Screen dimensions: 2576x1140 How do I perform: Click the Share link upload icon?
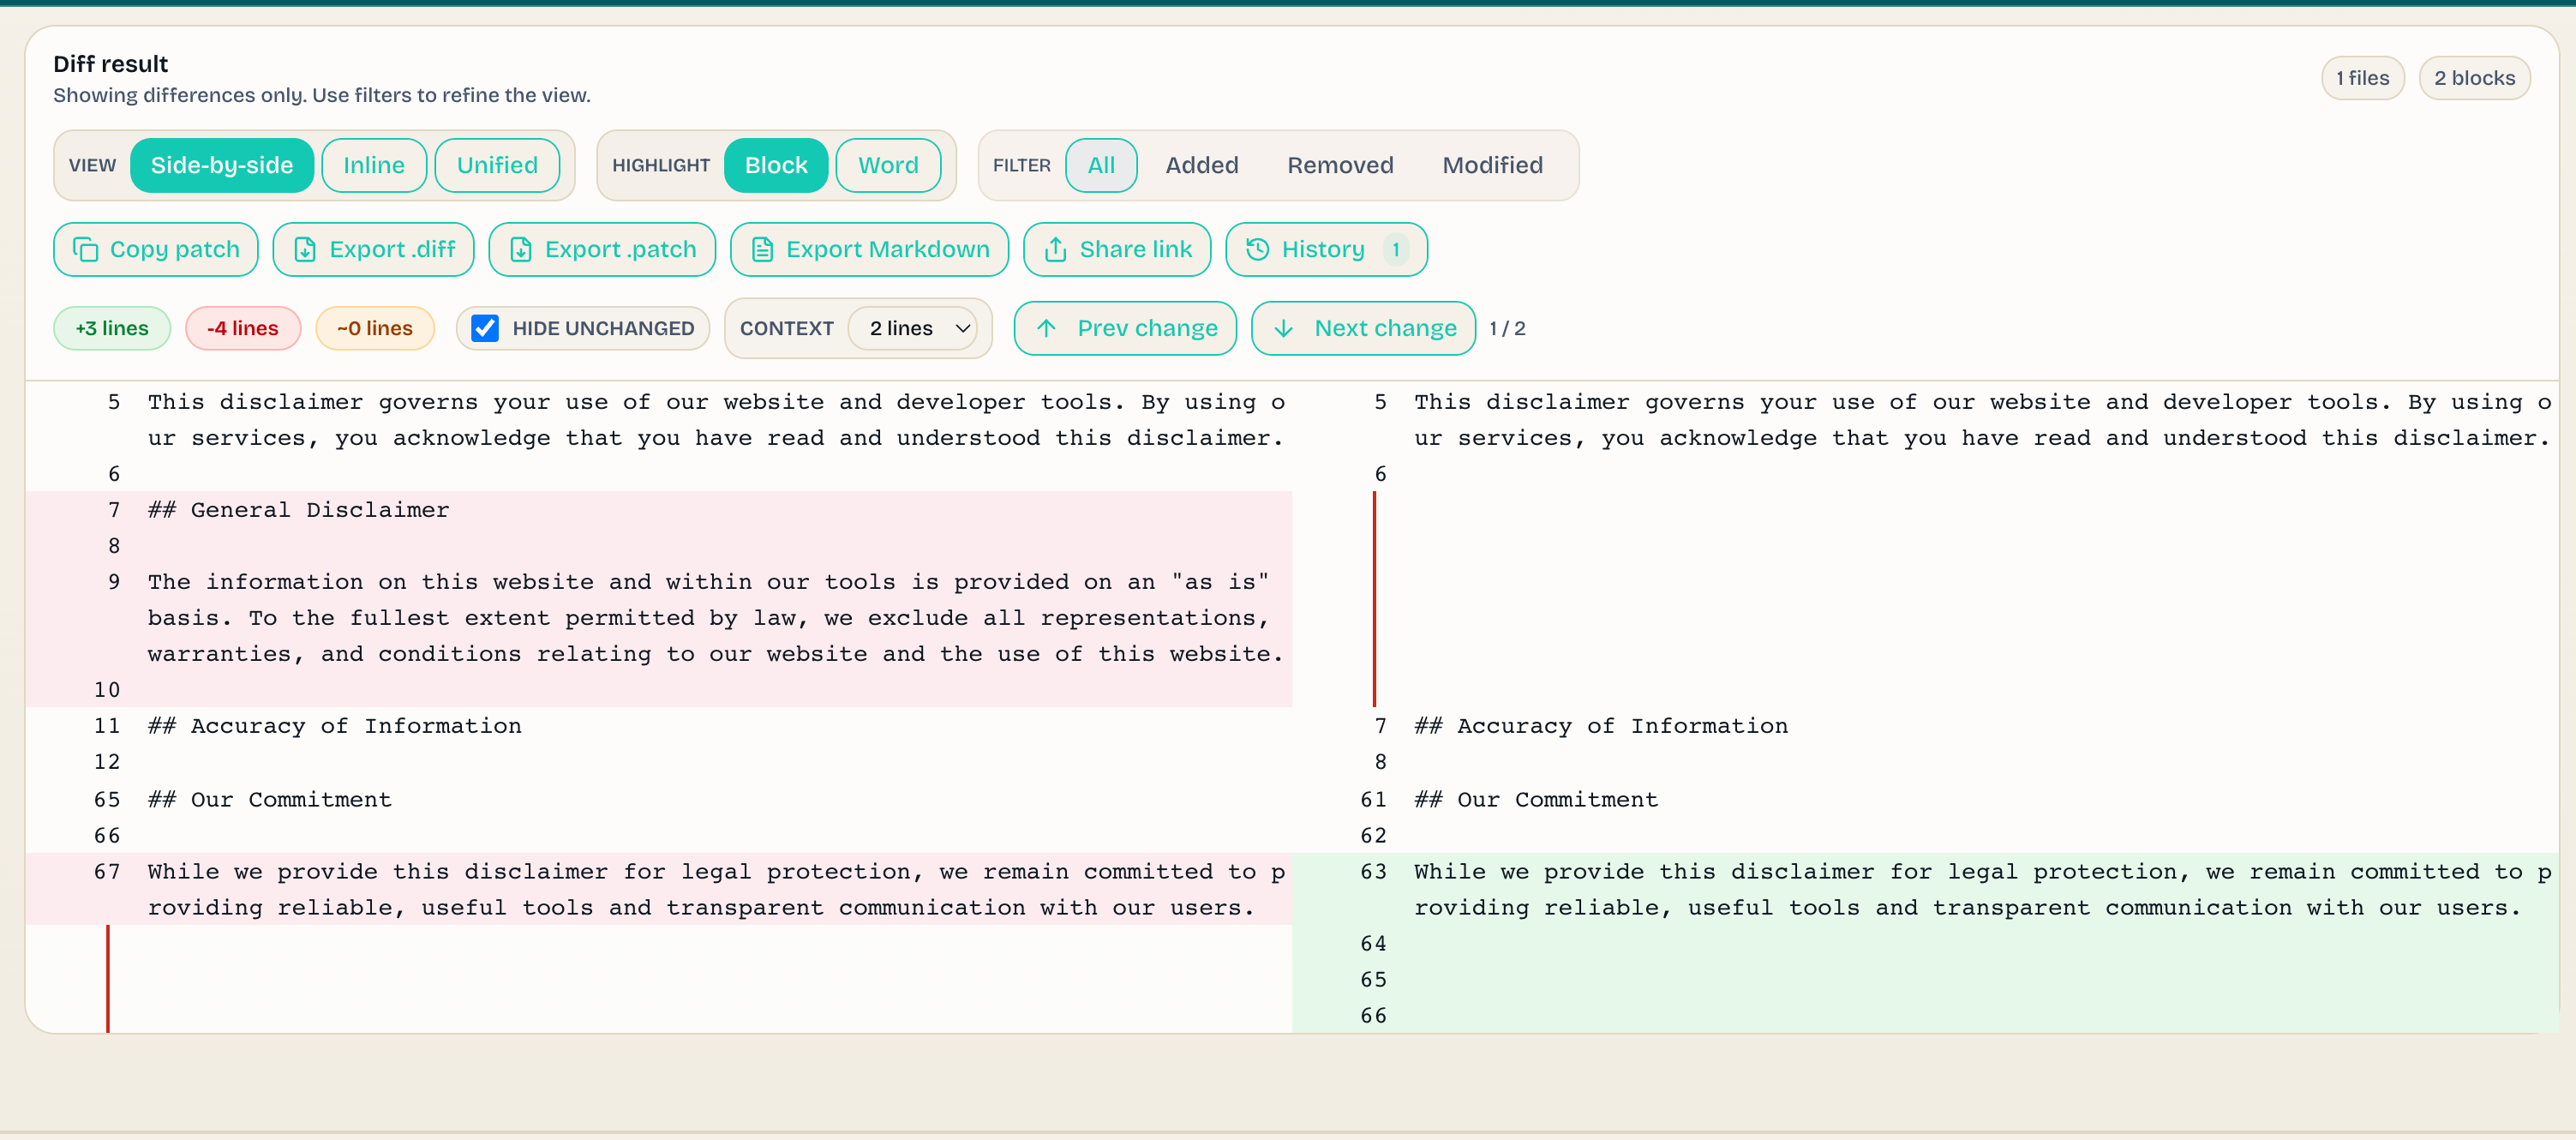1056,249
